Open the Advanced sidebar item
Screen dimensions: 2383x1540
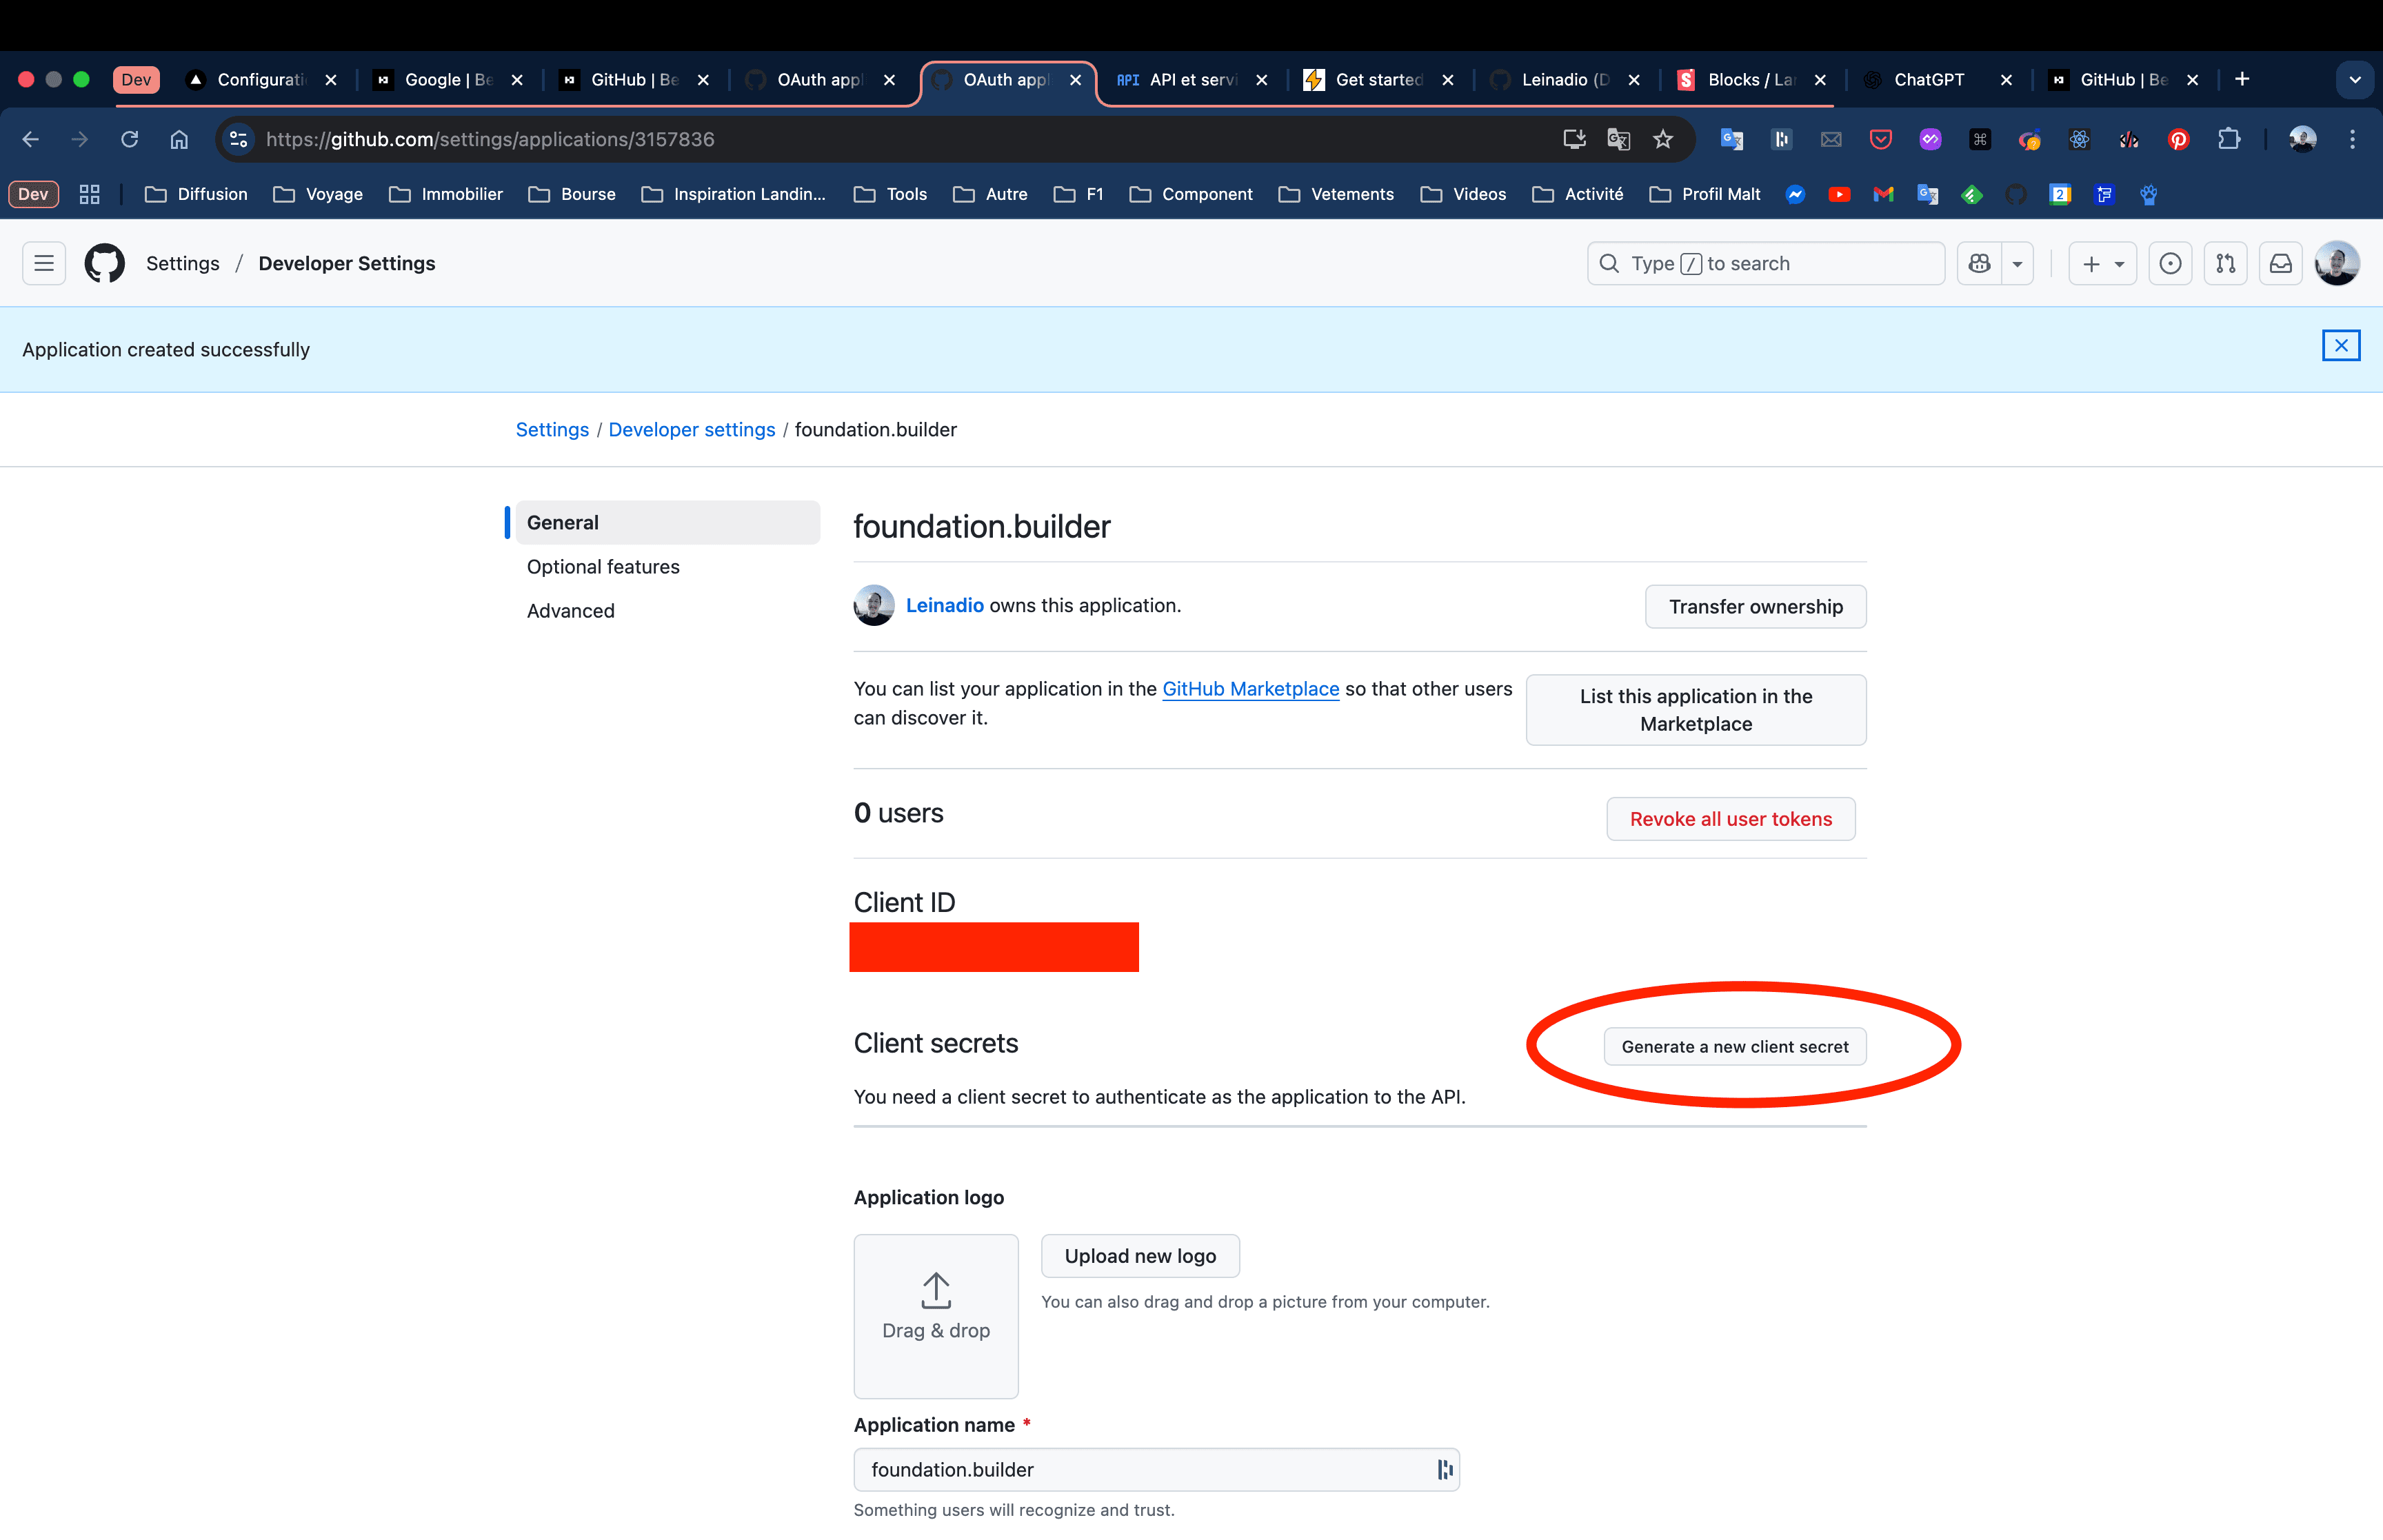click(570, 610)
